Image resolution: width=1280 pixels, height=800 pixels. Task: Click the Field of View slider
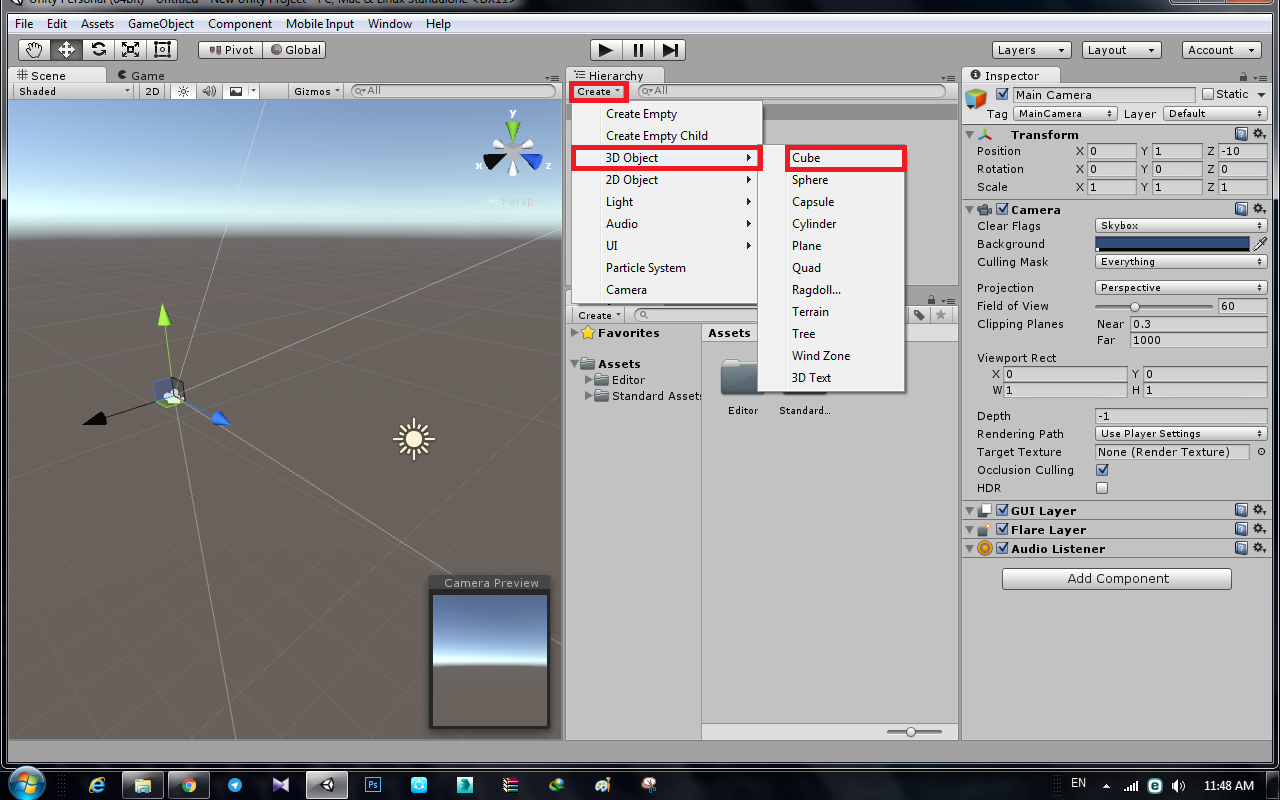pyautogui.click(x=1154, y=307)
